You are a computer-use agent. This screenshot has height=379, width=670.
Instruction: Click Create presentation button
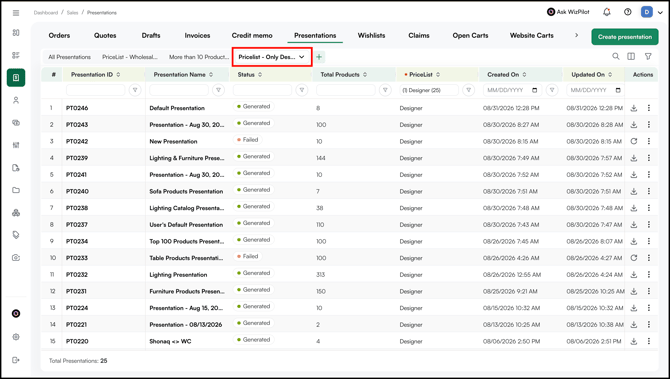tap(625, 37)
